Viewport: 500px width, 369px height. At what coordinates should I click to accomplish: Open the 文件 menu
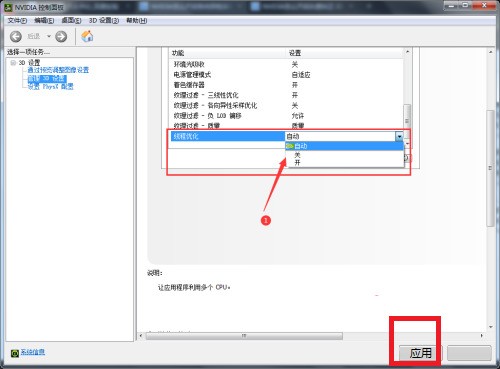[x=17, y=21]
